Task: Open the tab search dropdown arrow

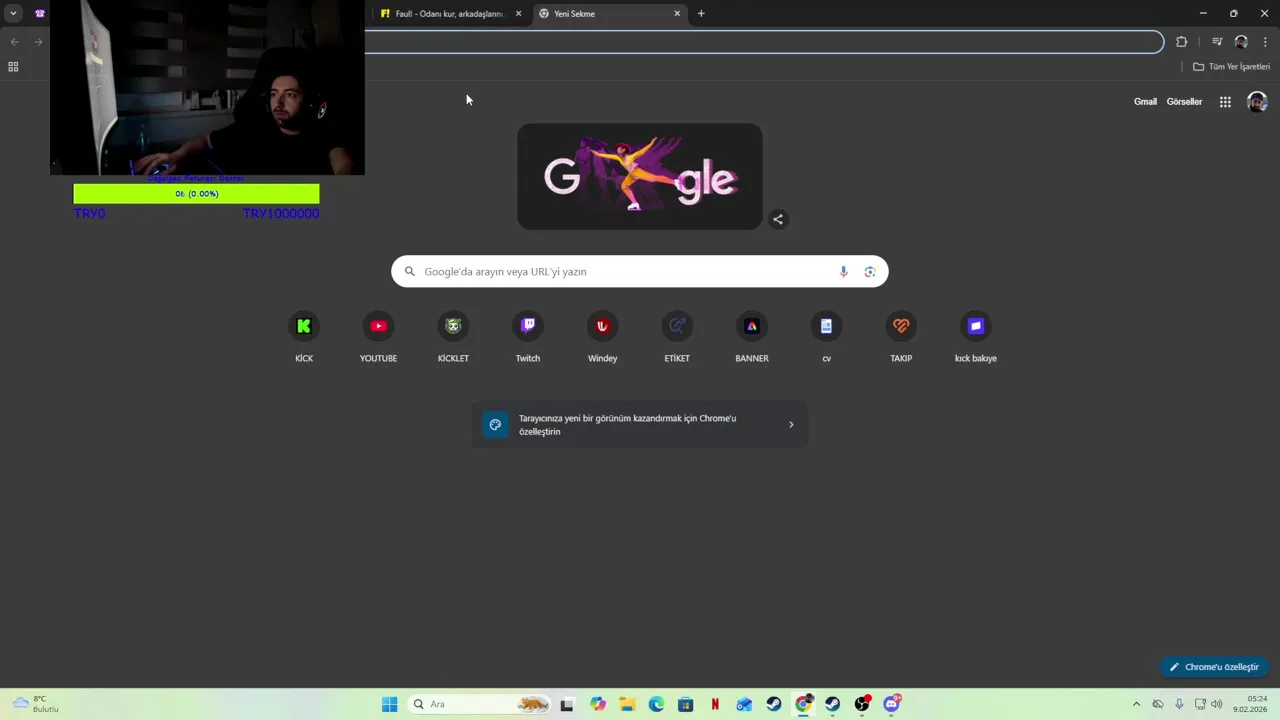Action: 13,13
